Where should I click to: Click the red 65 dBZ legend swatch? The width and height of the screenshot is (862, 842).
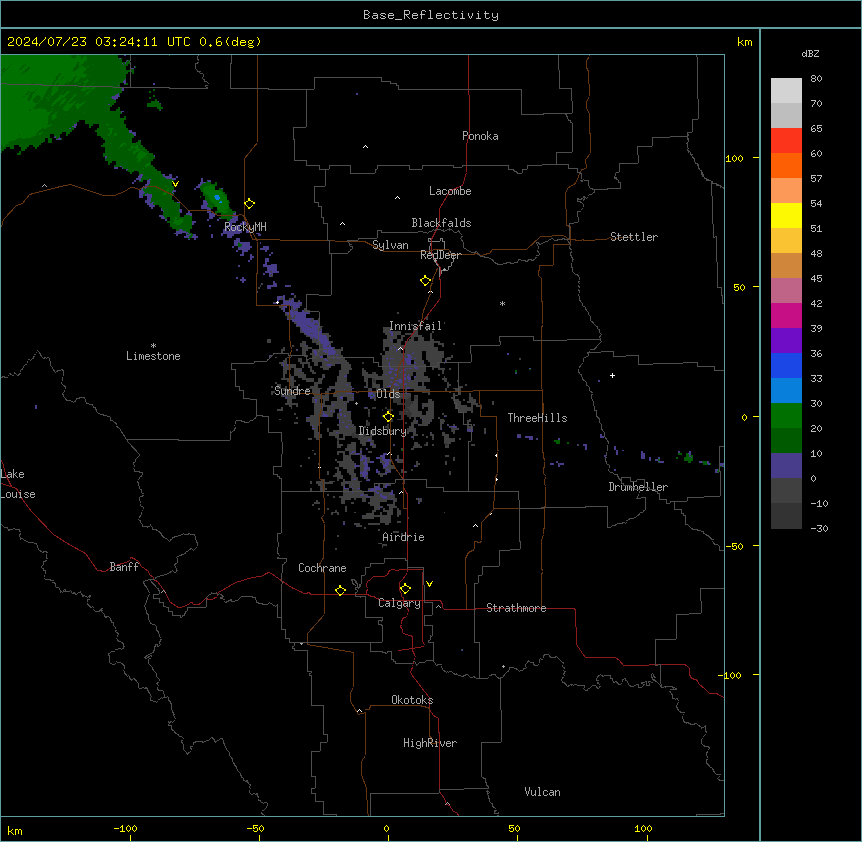[x=786, y=140]
